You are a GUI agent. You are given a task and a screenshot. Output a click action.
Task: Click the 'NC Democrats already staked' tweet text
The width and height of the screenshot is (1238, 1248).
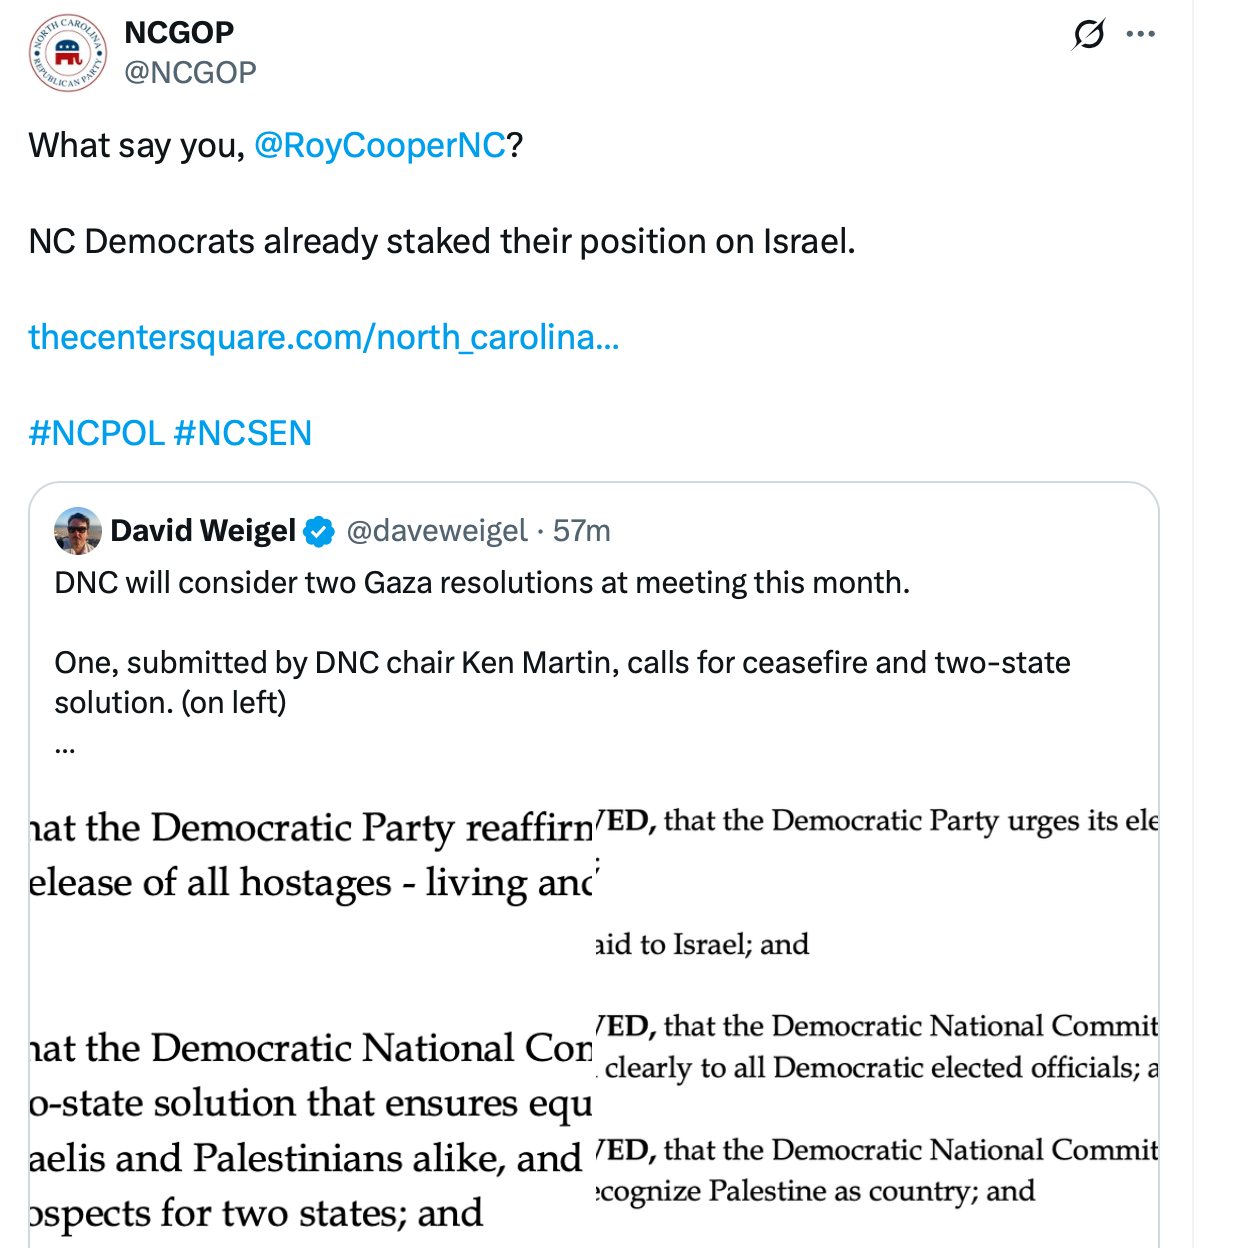(x=442, y=242)
